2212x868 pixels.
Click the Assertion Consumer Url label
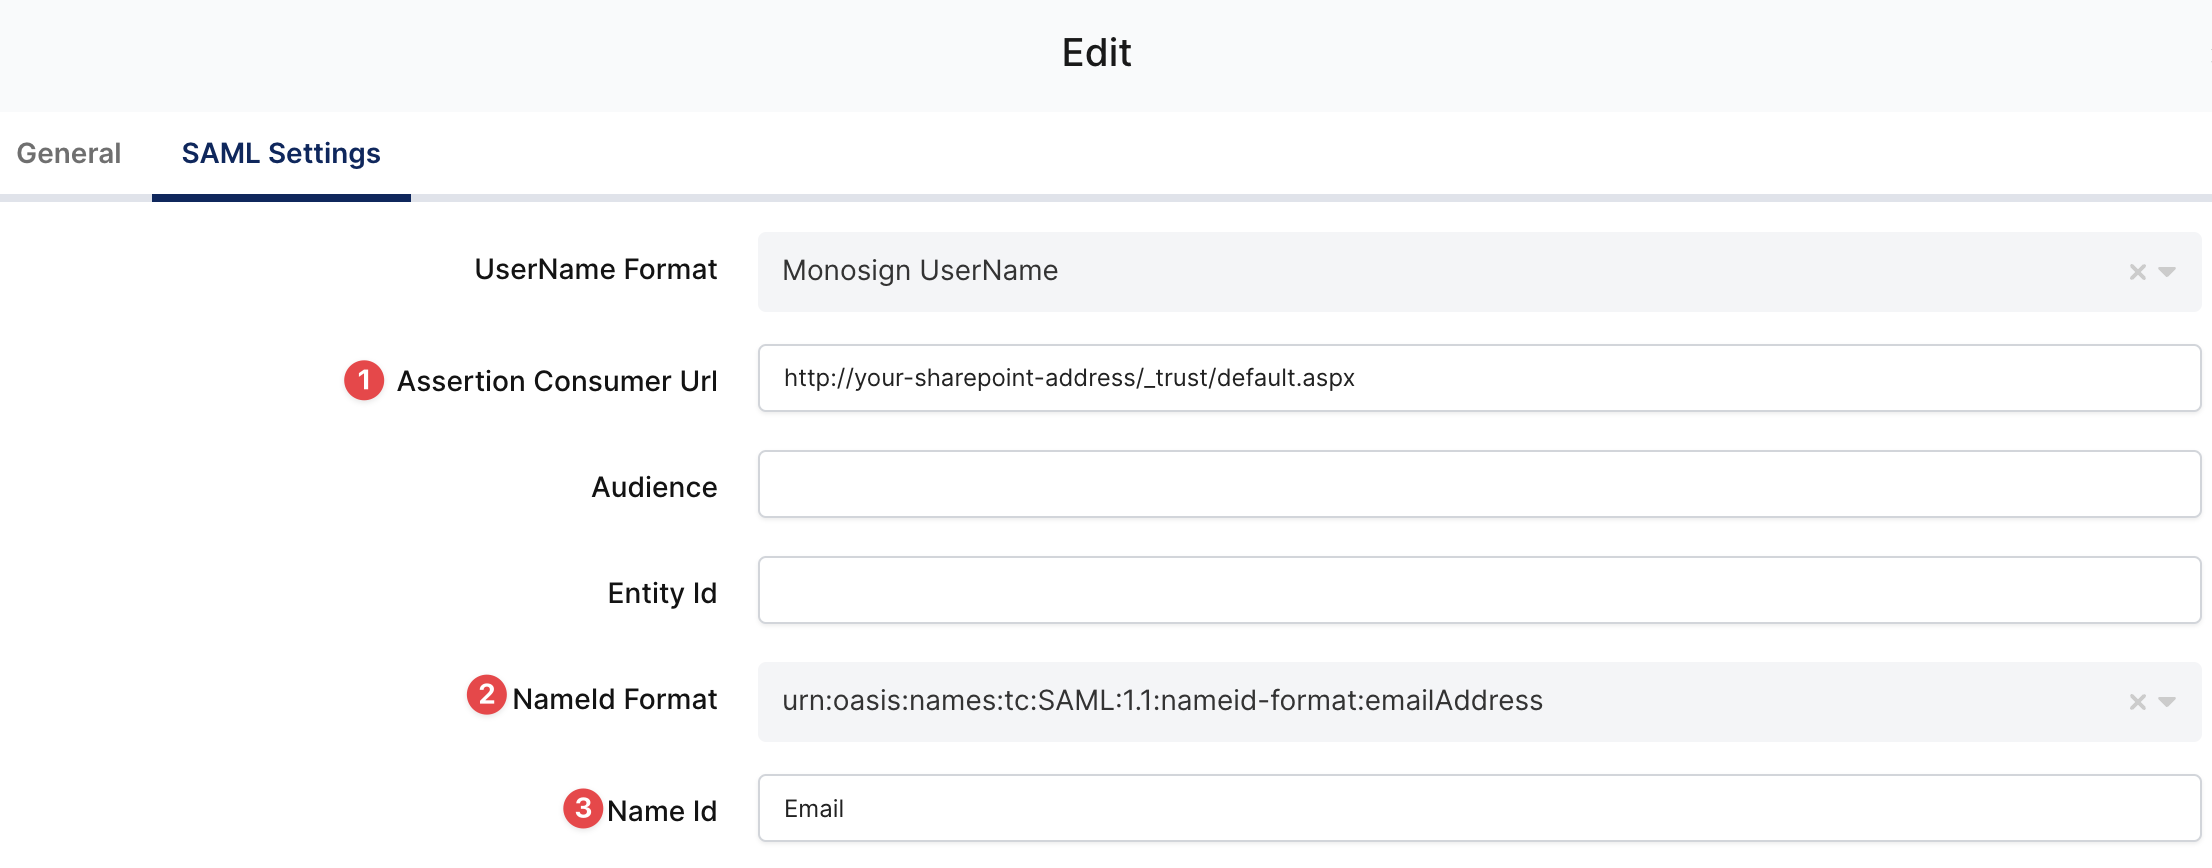(557, 381)
